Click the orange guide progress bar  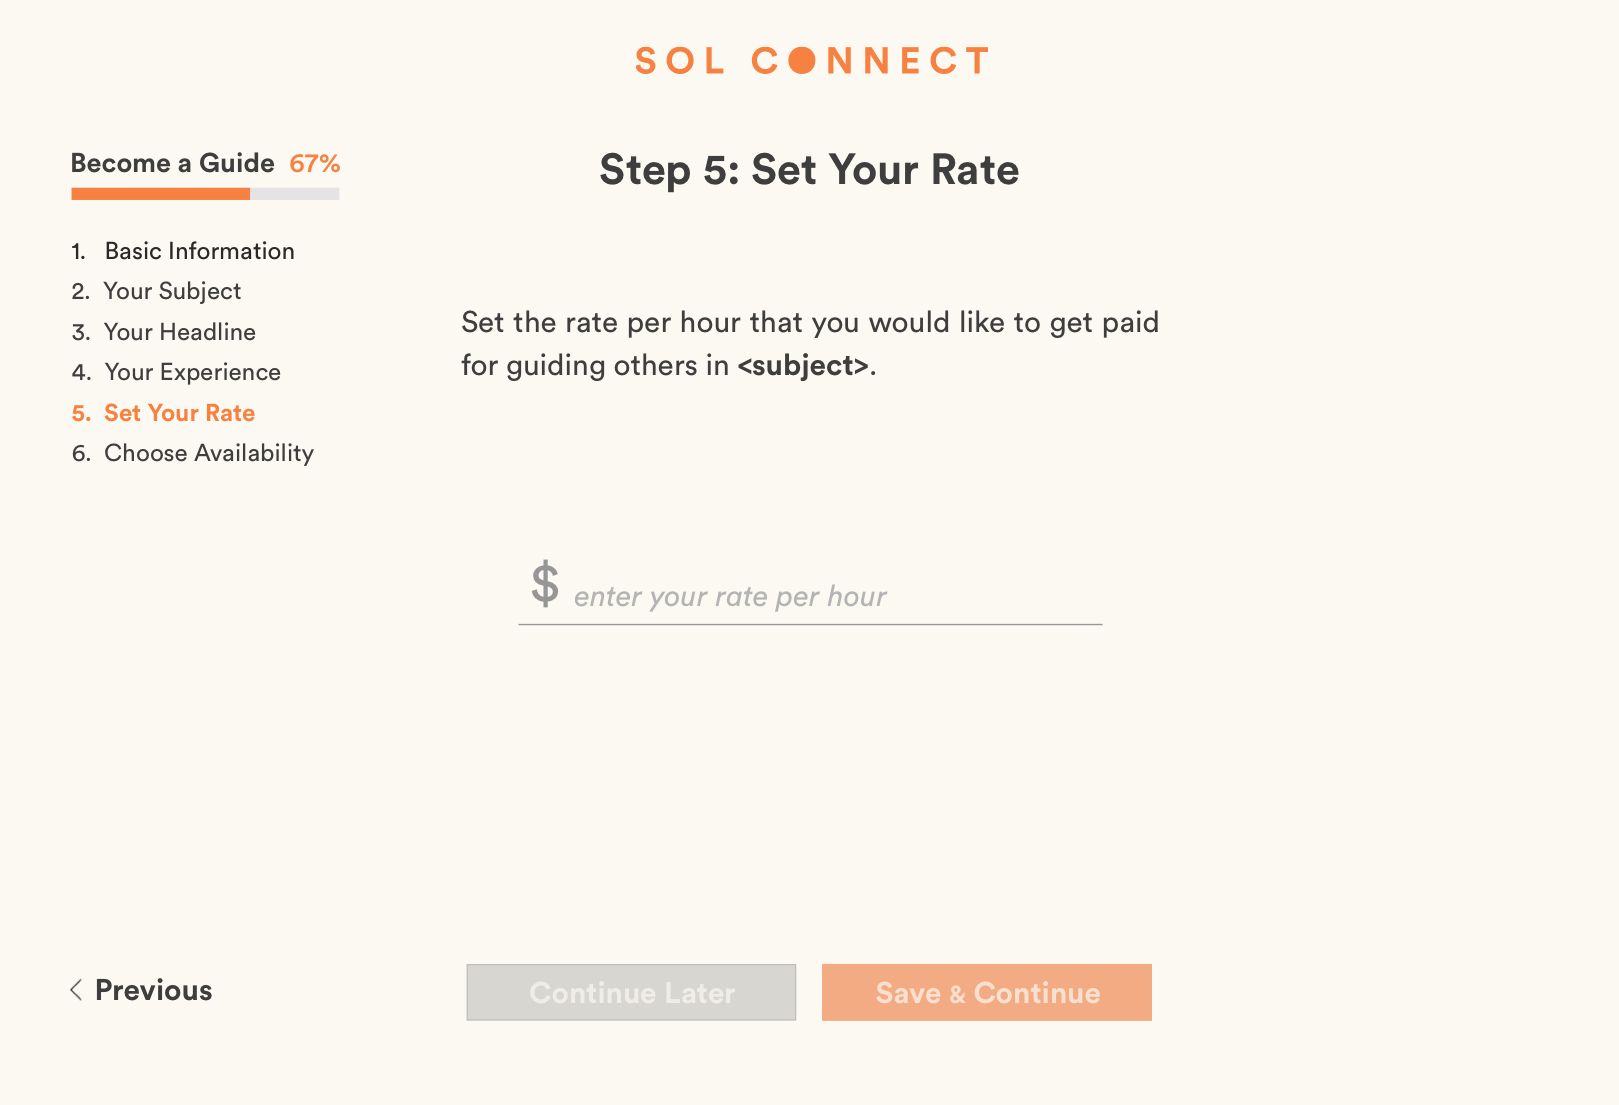[161, 194]
